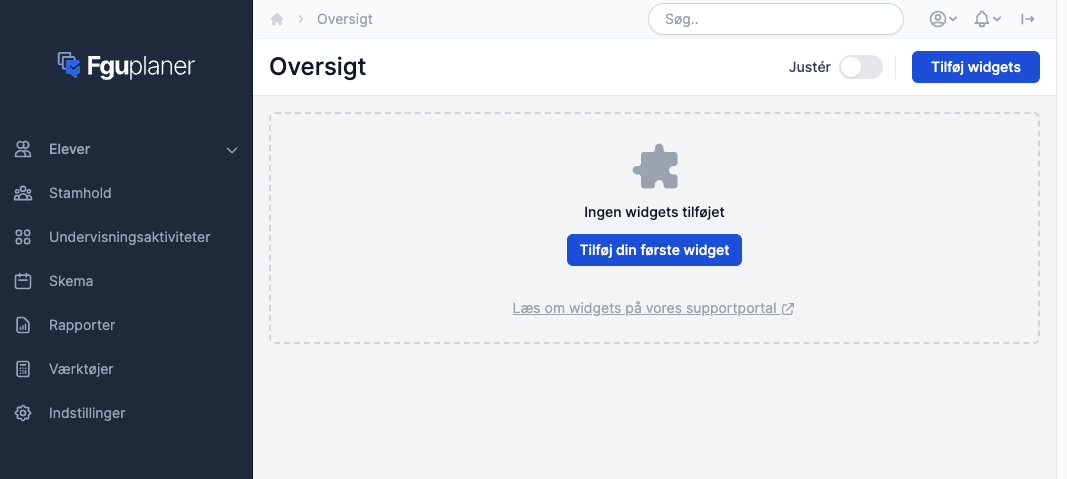Click the log out arrow icon
Viewport: 1067px width, 479px height.
tap(1028, 19)
